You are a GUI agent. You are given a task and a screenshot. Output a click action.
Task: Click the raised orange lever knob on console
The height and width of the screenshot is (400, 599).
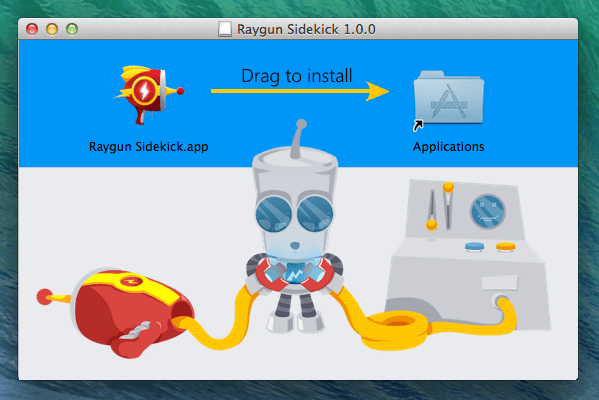(x=448, y=187)
